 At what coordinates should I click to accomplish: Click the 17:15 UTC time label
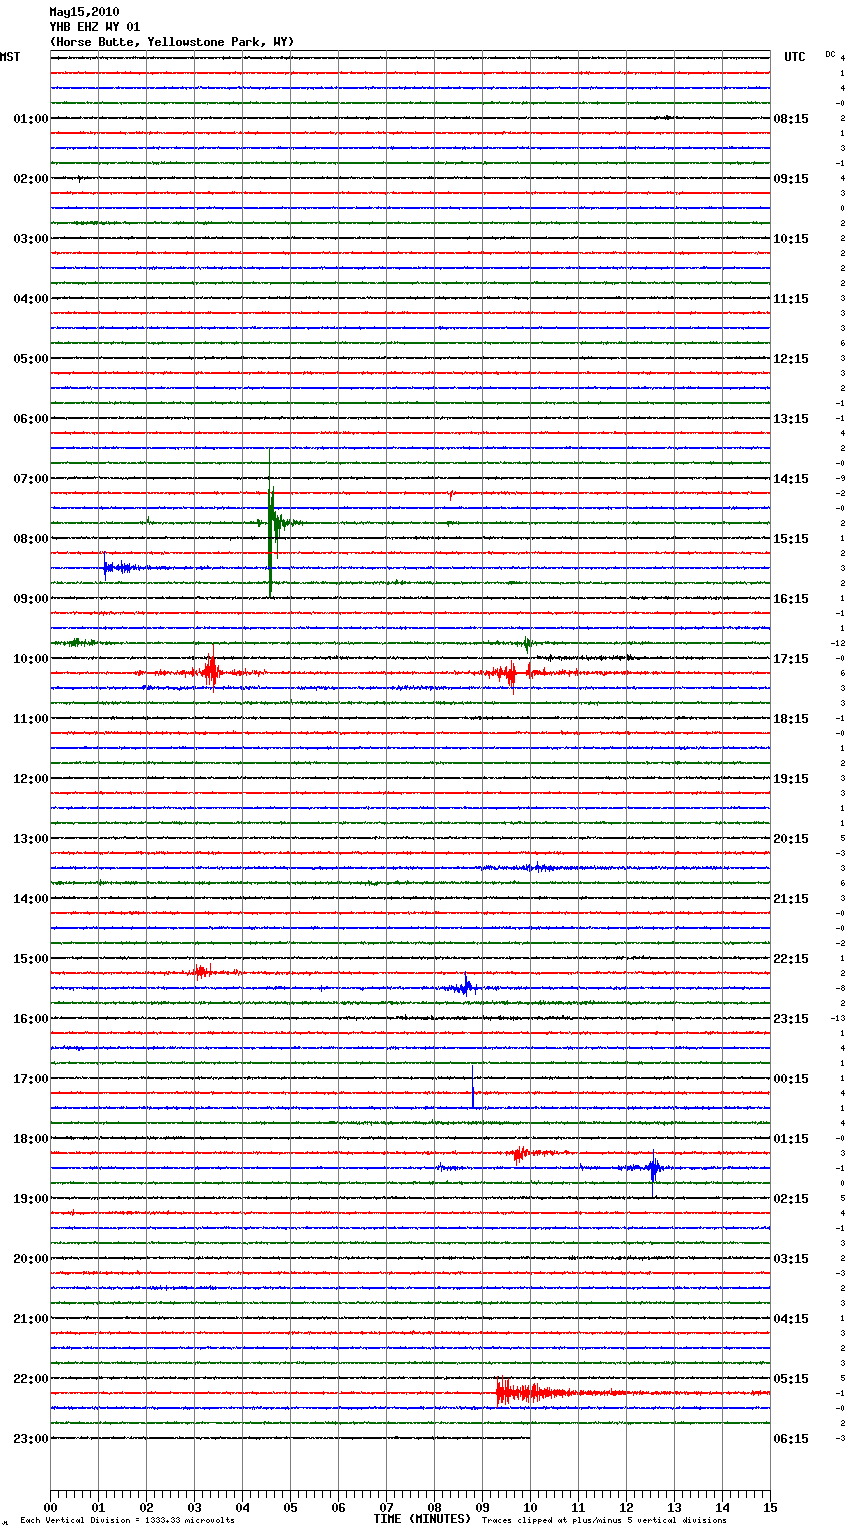[791, 659]
